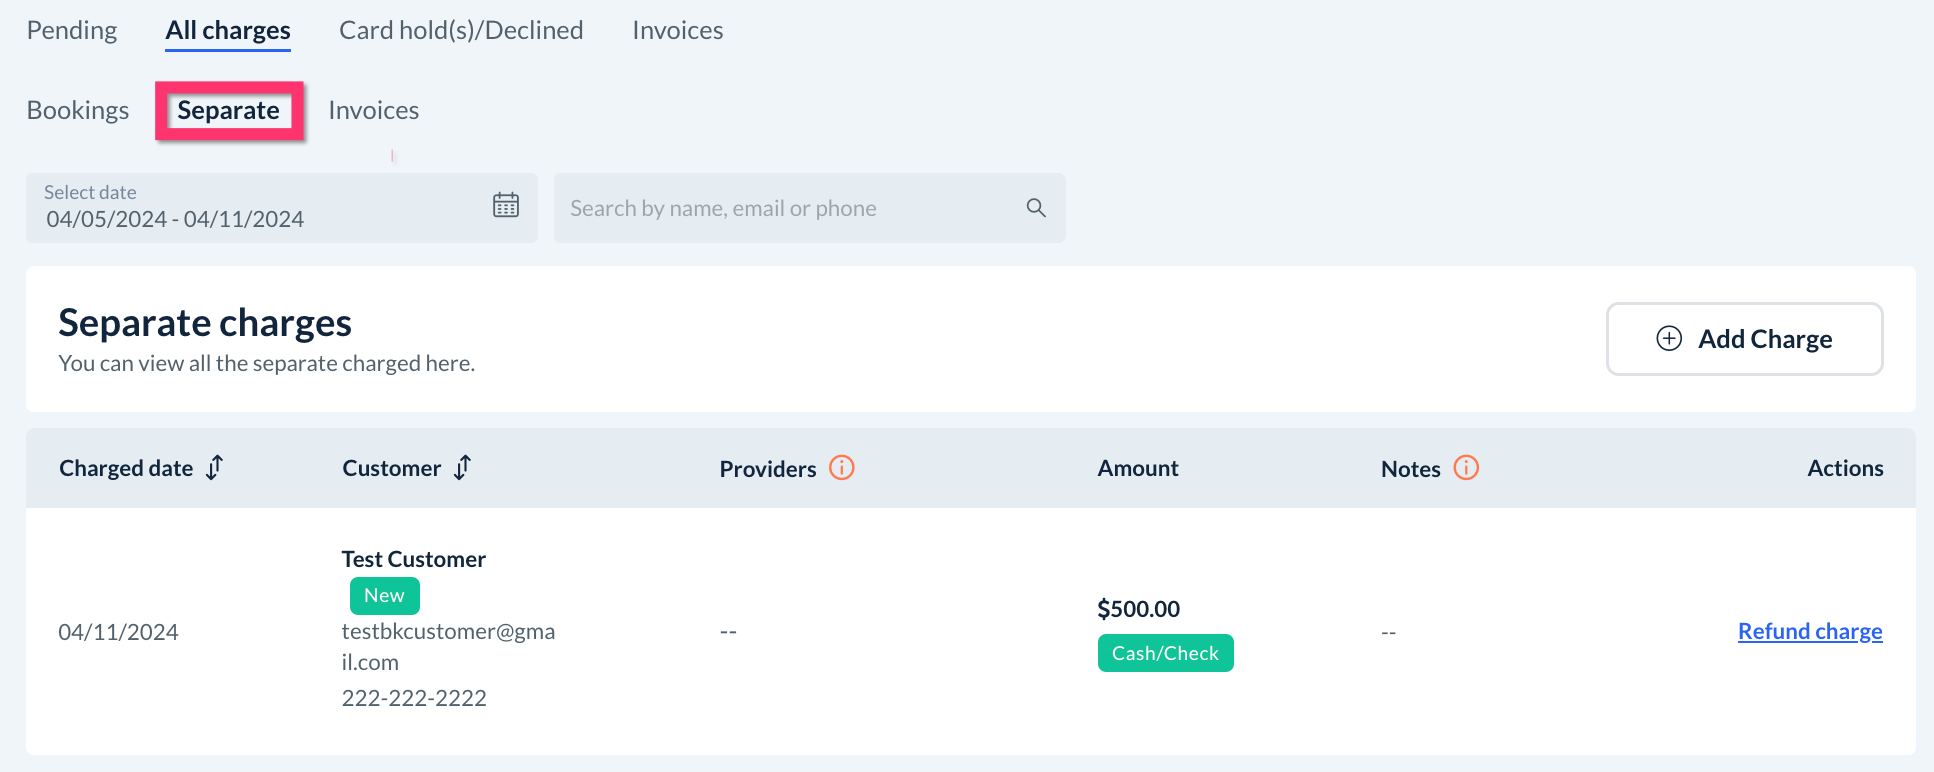Click the Test Customer name
The image size is (1934, 772).
[x=414, y=559]
